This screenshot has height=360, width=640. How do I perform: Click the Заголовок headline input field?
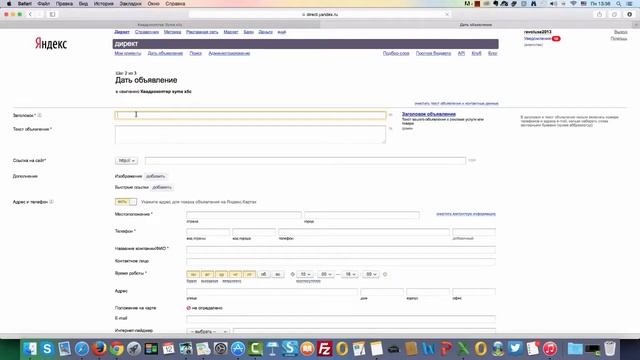pos(250,115)
